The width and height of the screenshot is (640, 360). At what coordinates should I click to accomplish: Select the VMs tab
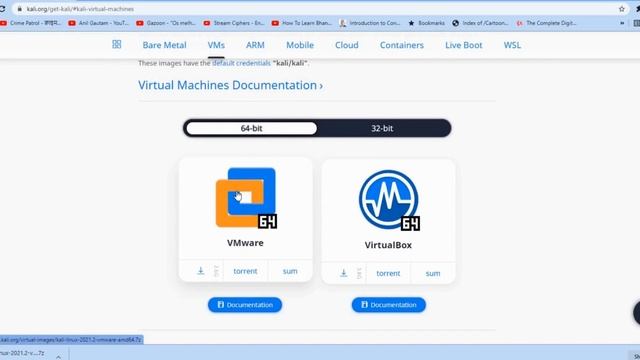pos(216,45)
